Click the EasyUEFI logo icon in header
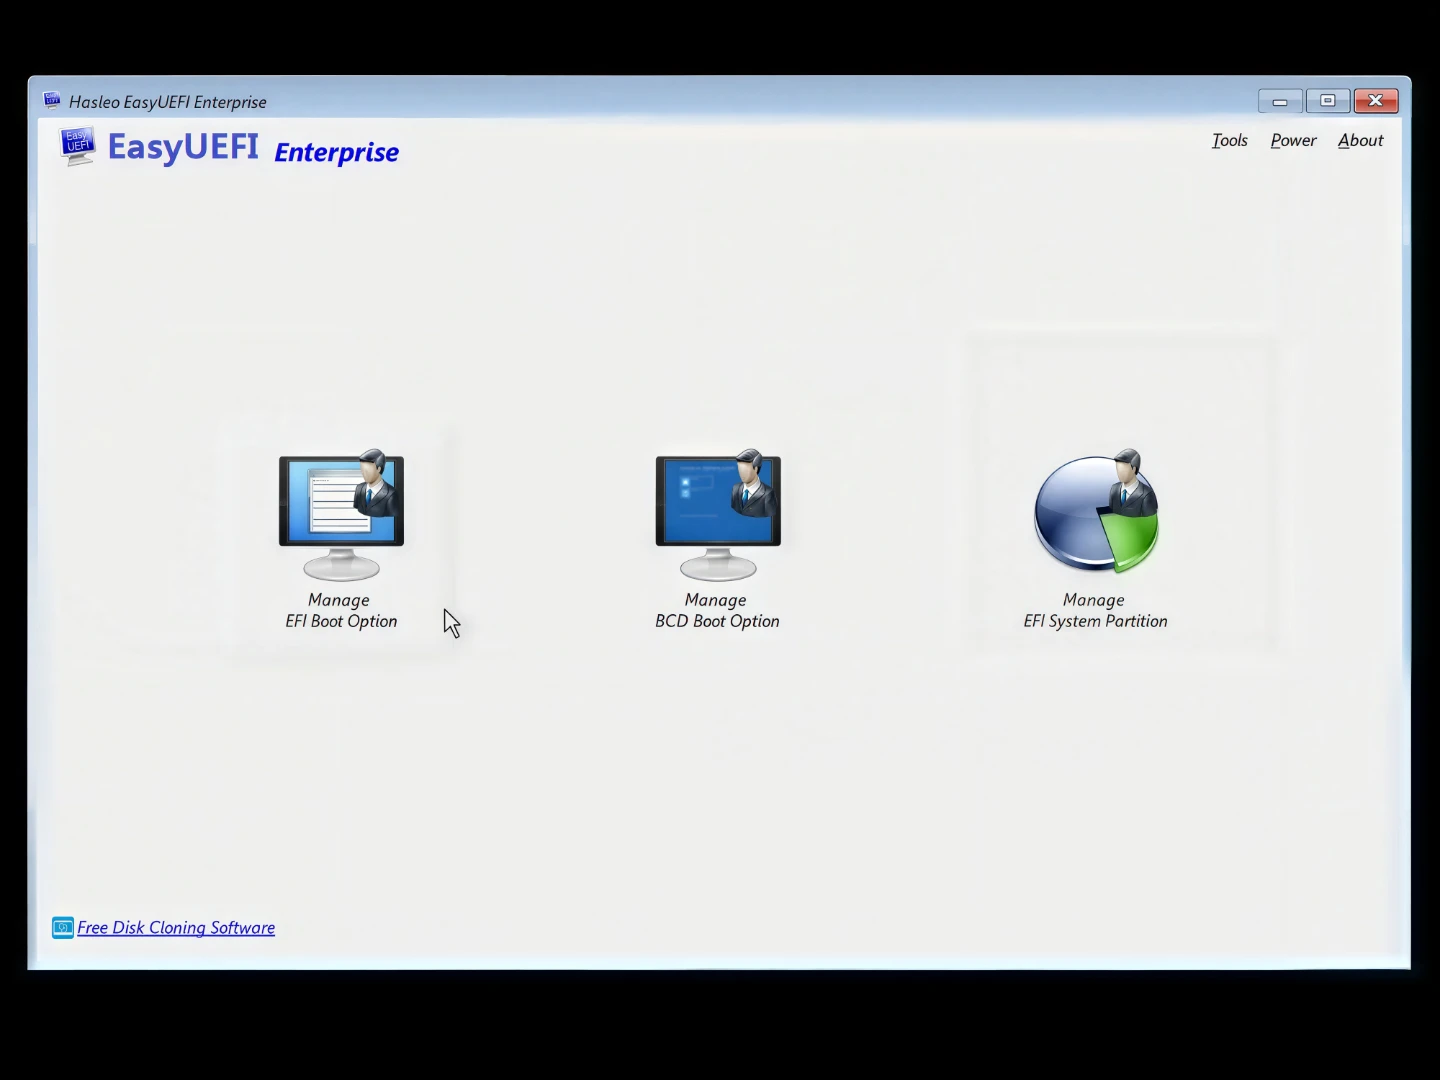The width and height of the screenshot is (1440, 1080). coord(77,146)
